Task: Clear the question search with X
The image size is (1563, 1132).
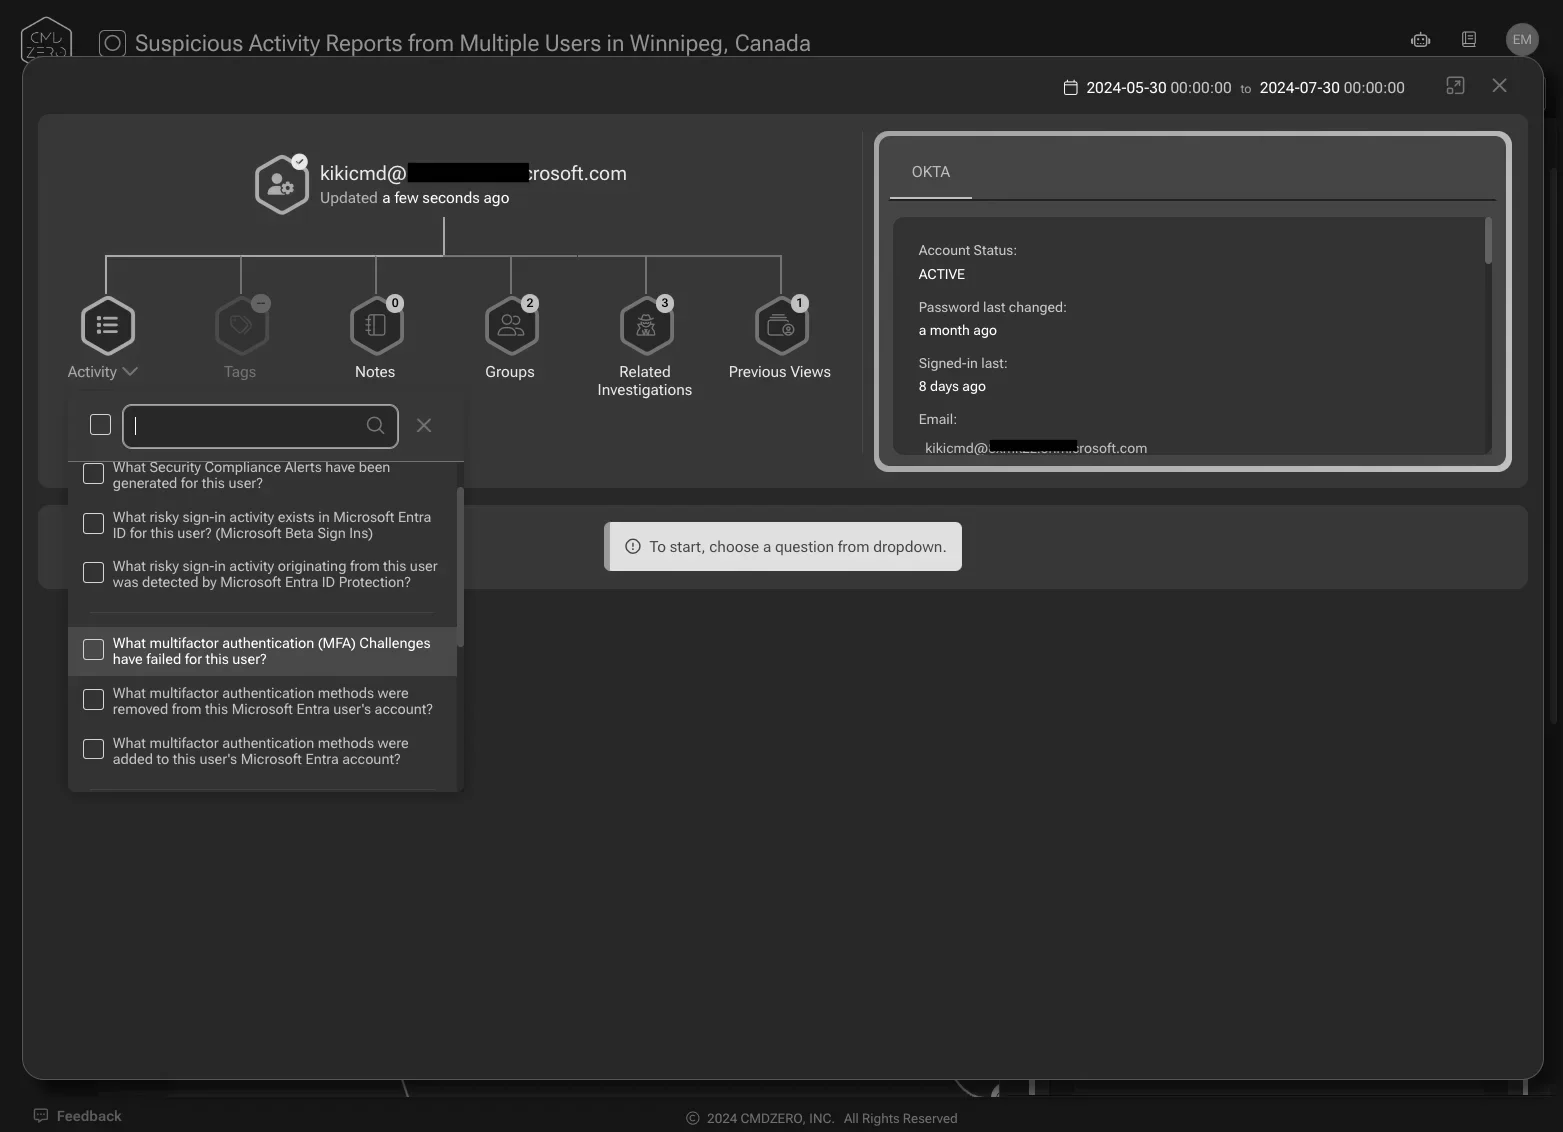Action: coord(424,425)
